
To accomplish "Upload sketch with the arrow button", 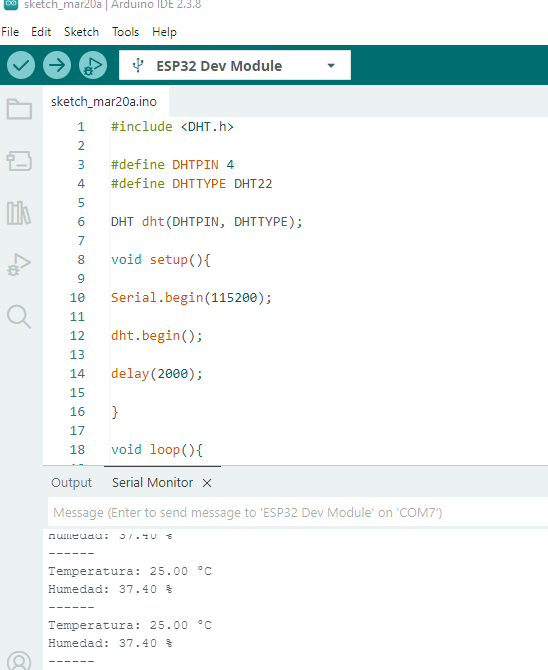I will click(57, 65).
